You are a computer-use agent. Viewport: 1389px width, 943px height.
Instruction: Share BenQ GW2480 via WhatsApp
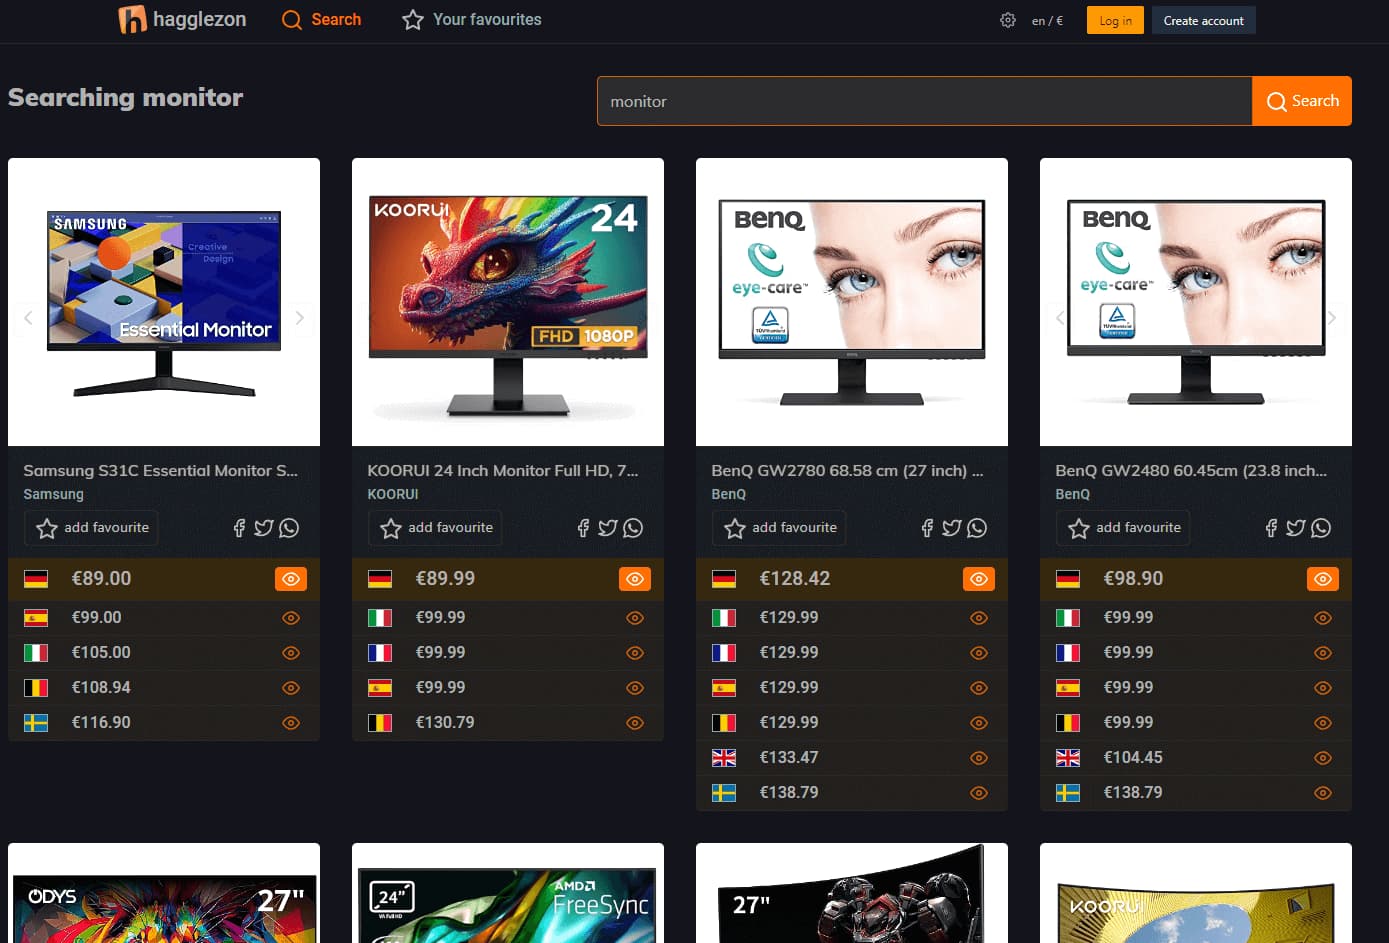[x=1321, y=528]
